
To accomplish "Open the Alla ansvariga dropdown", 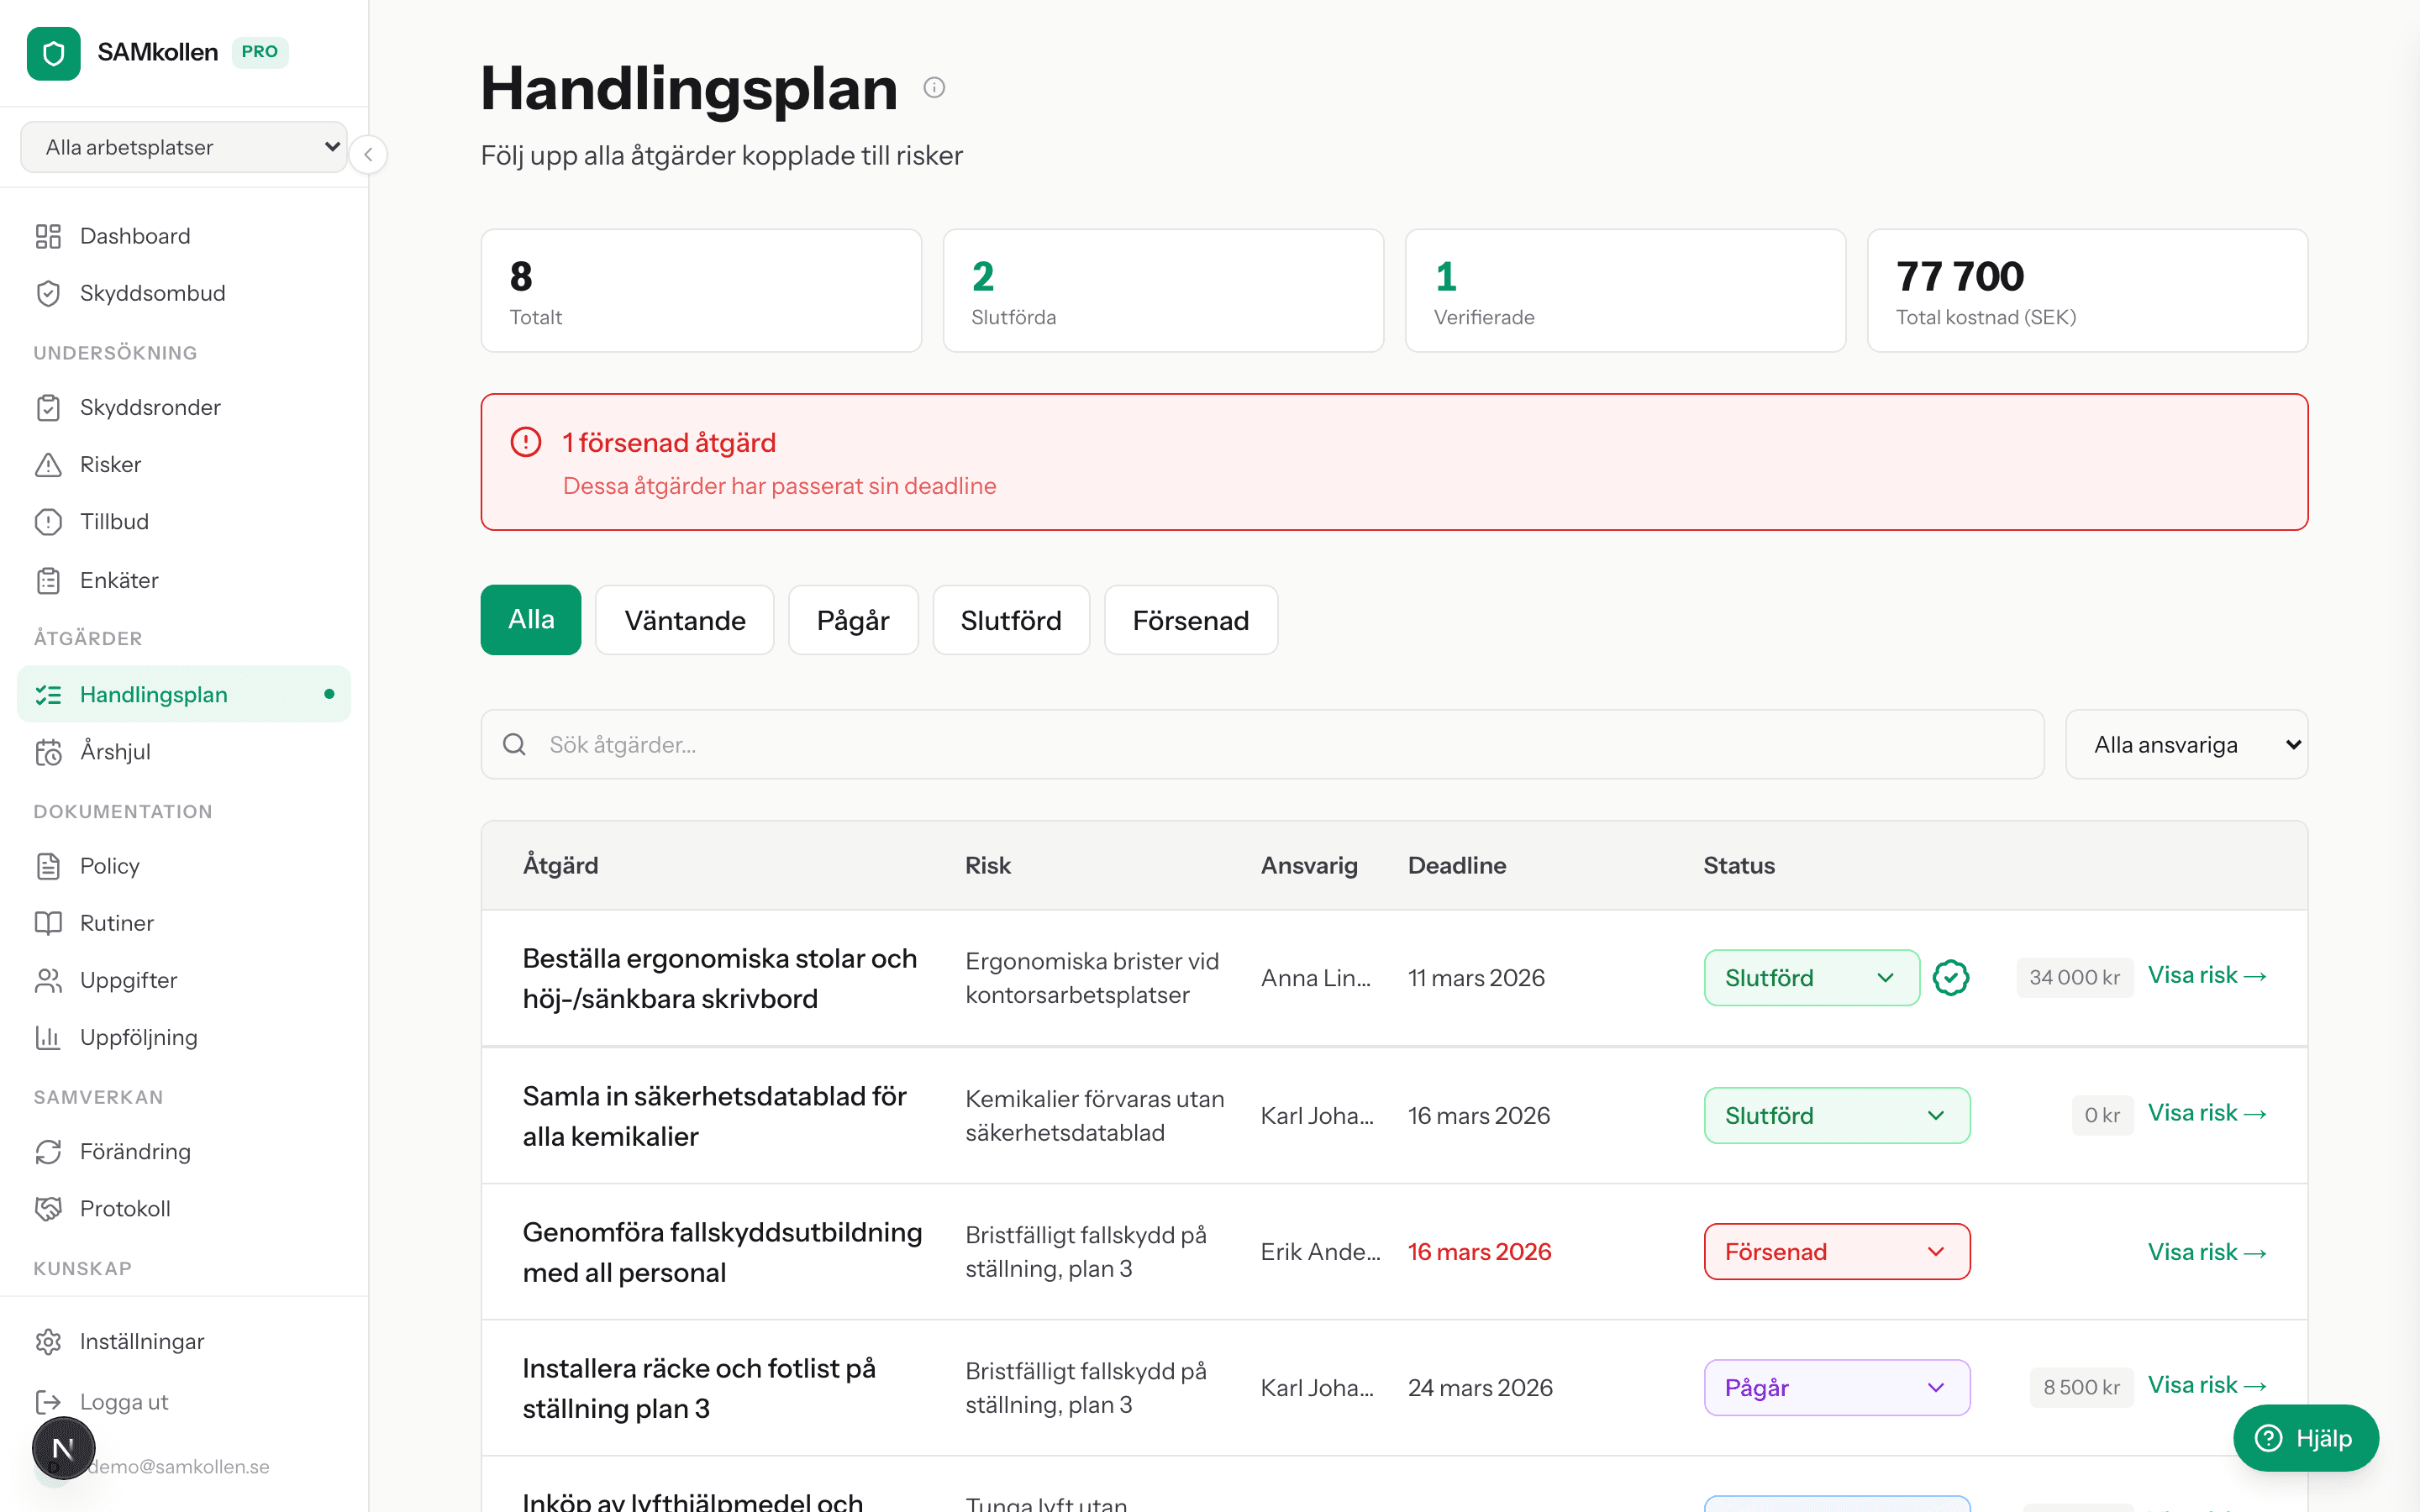I will [x=2186, y=744].
